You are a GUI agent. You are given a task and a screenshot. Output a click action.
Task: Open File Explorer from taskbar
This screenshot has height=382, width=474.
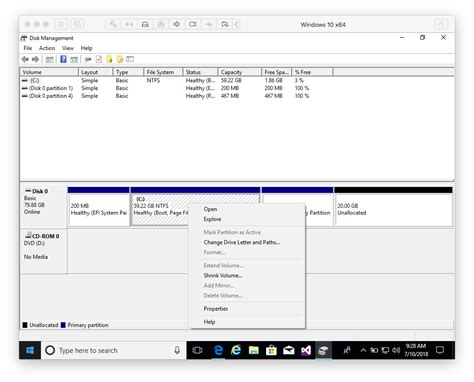point(254,350)
